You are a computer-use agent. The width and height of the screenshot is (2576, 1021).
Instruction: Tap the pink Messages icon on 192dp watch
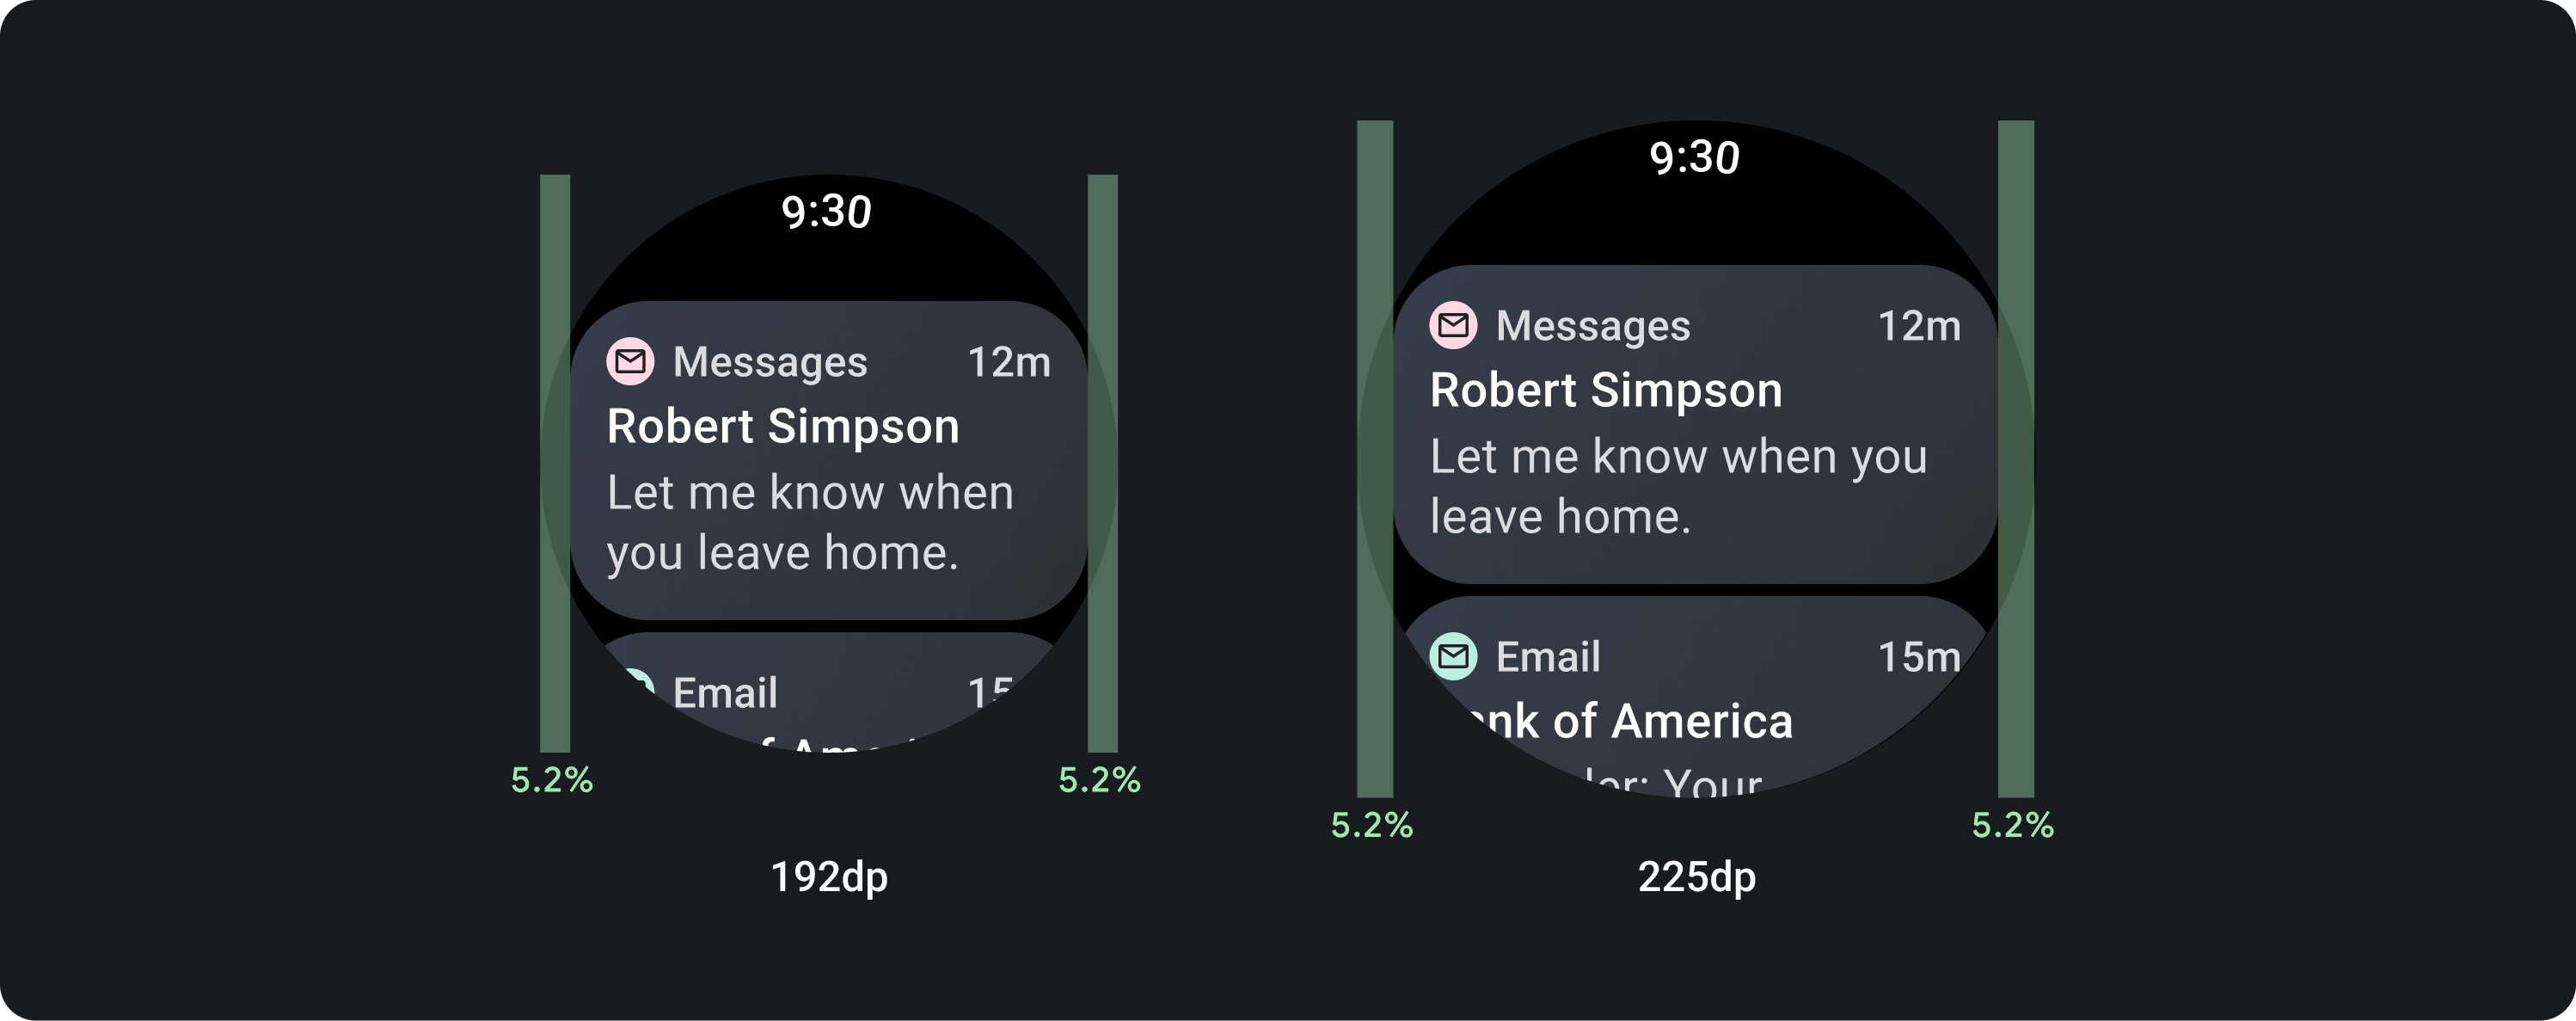pos(630,361)
